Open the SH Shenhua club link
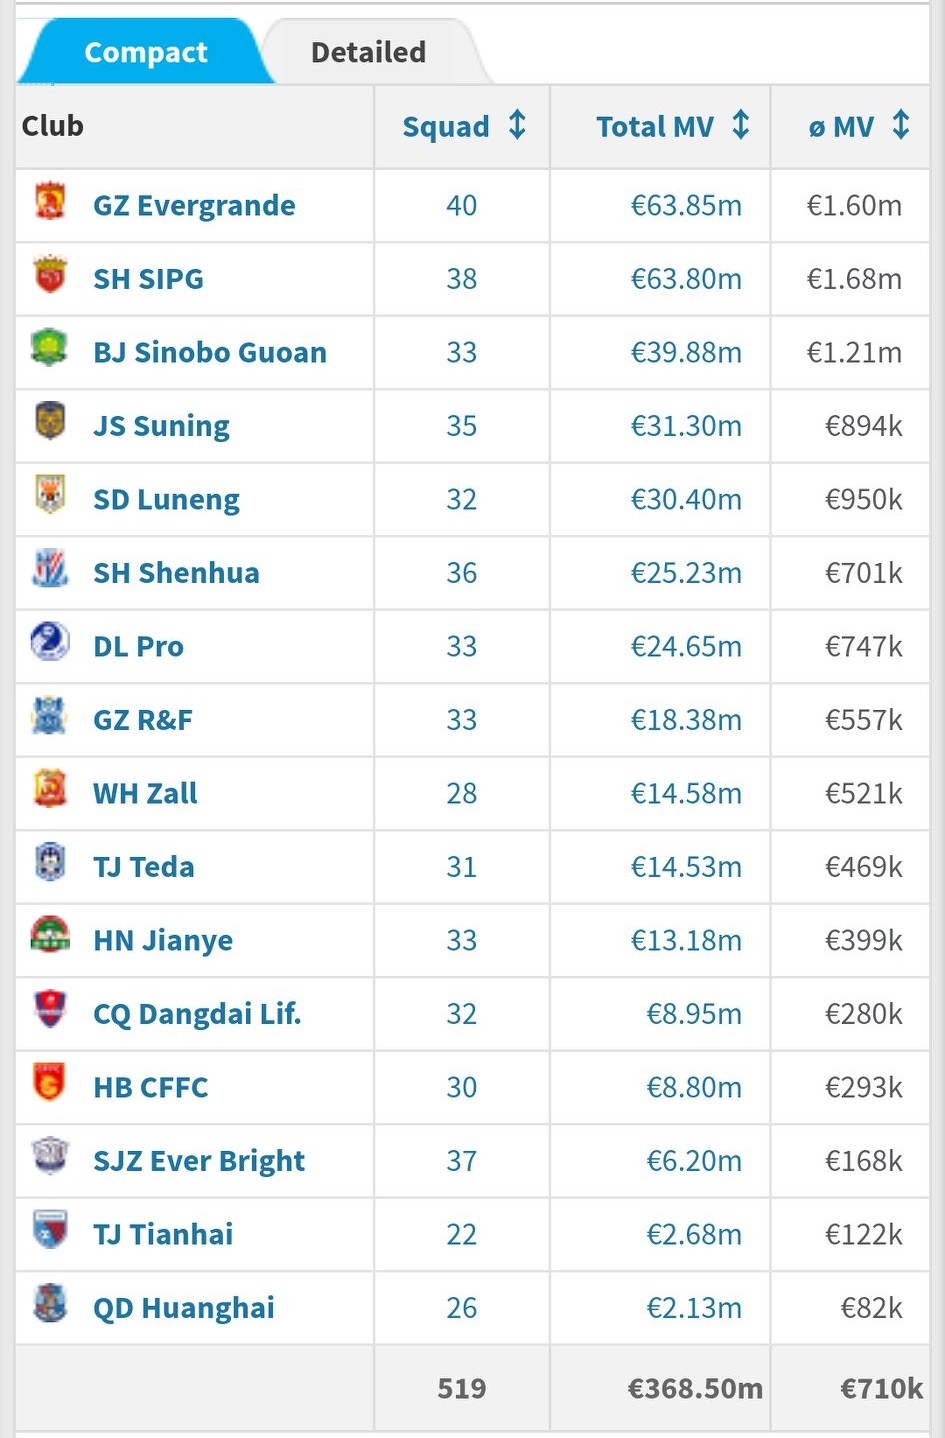Image resolution: width=945 pixels, height=1438 pixels. (176, 573)
